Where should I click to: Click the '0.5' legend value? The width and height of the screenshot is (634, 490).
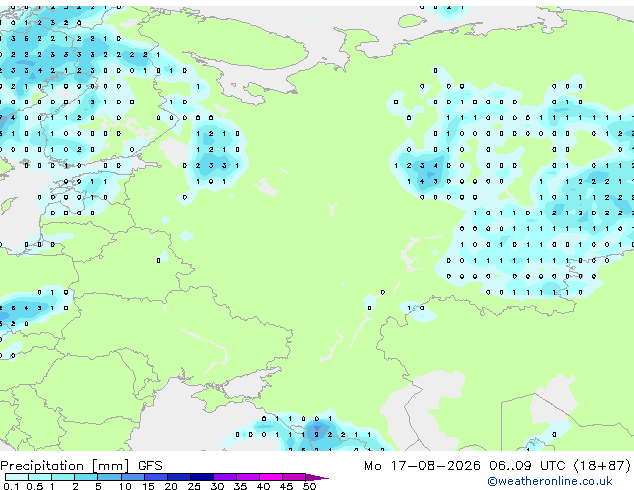click(x=35, y=486)
